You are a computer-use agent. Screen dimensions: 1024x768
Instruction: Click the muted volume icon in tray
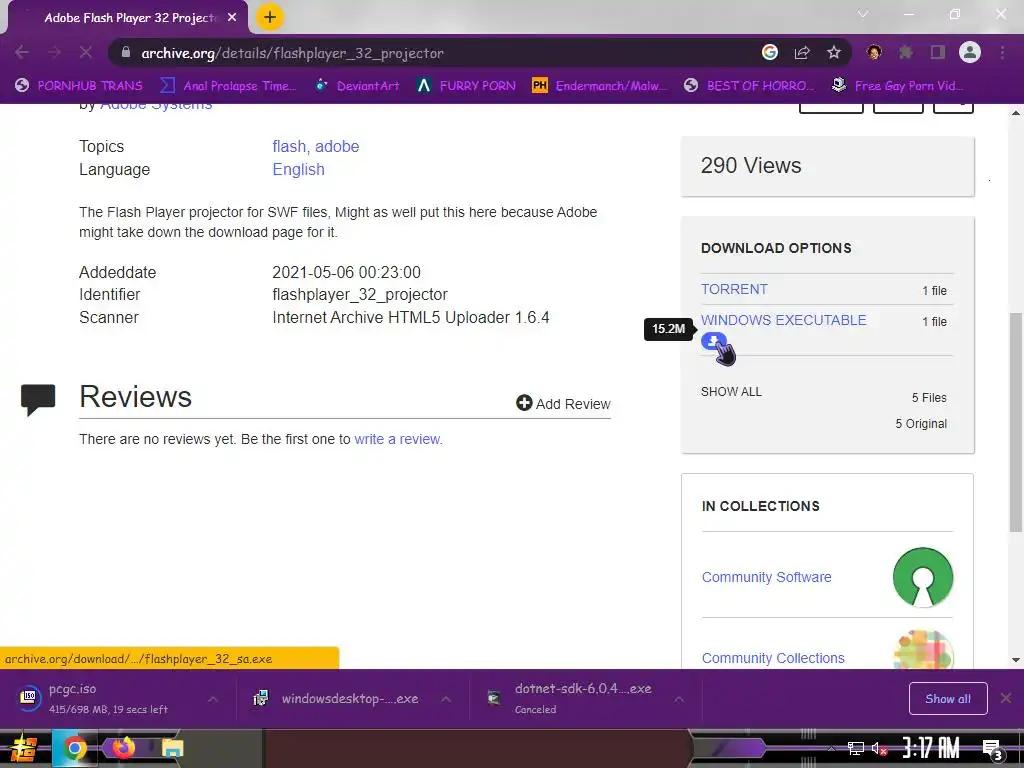point(880,748)
